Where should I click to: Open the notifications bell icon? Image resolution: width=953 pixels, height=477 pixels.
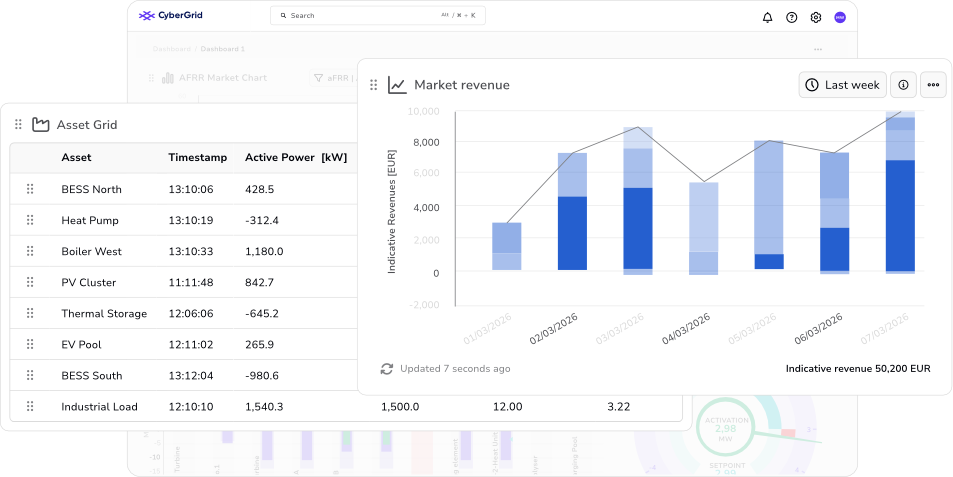pos(767,18)
